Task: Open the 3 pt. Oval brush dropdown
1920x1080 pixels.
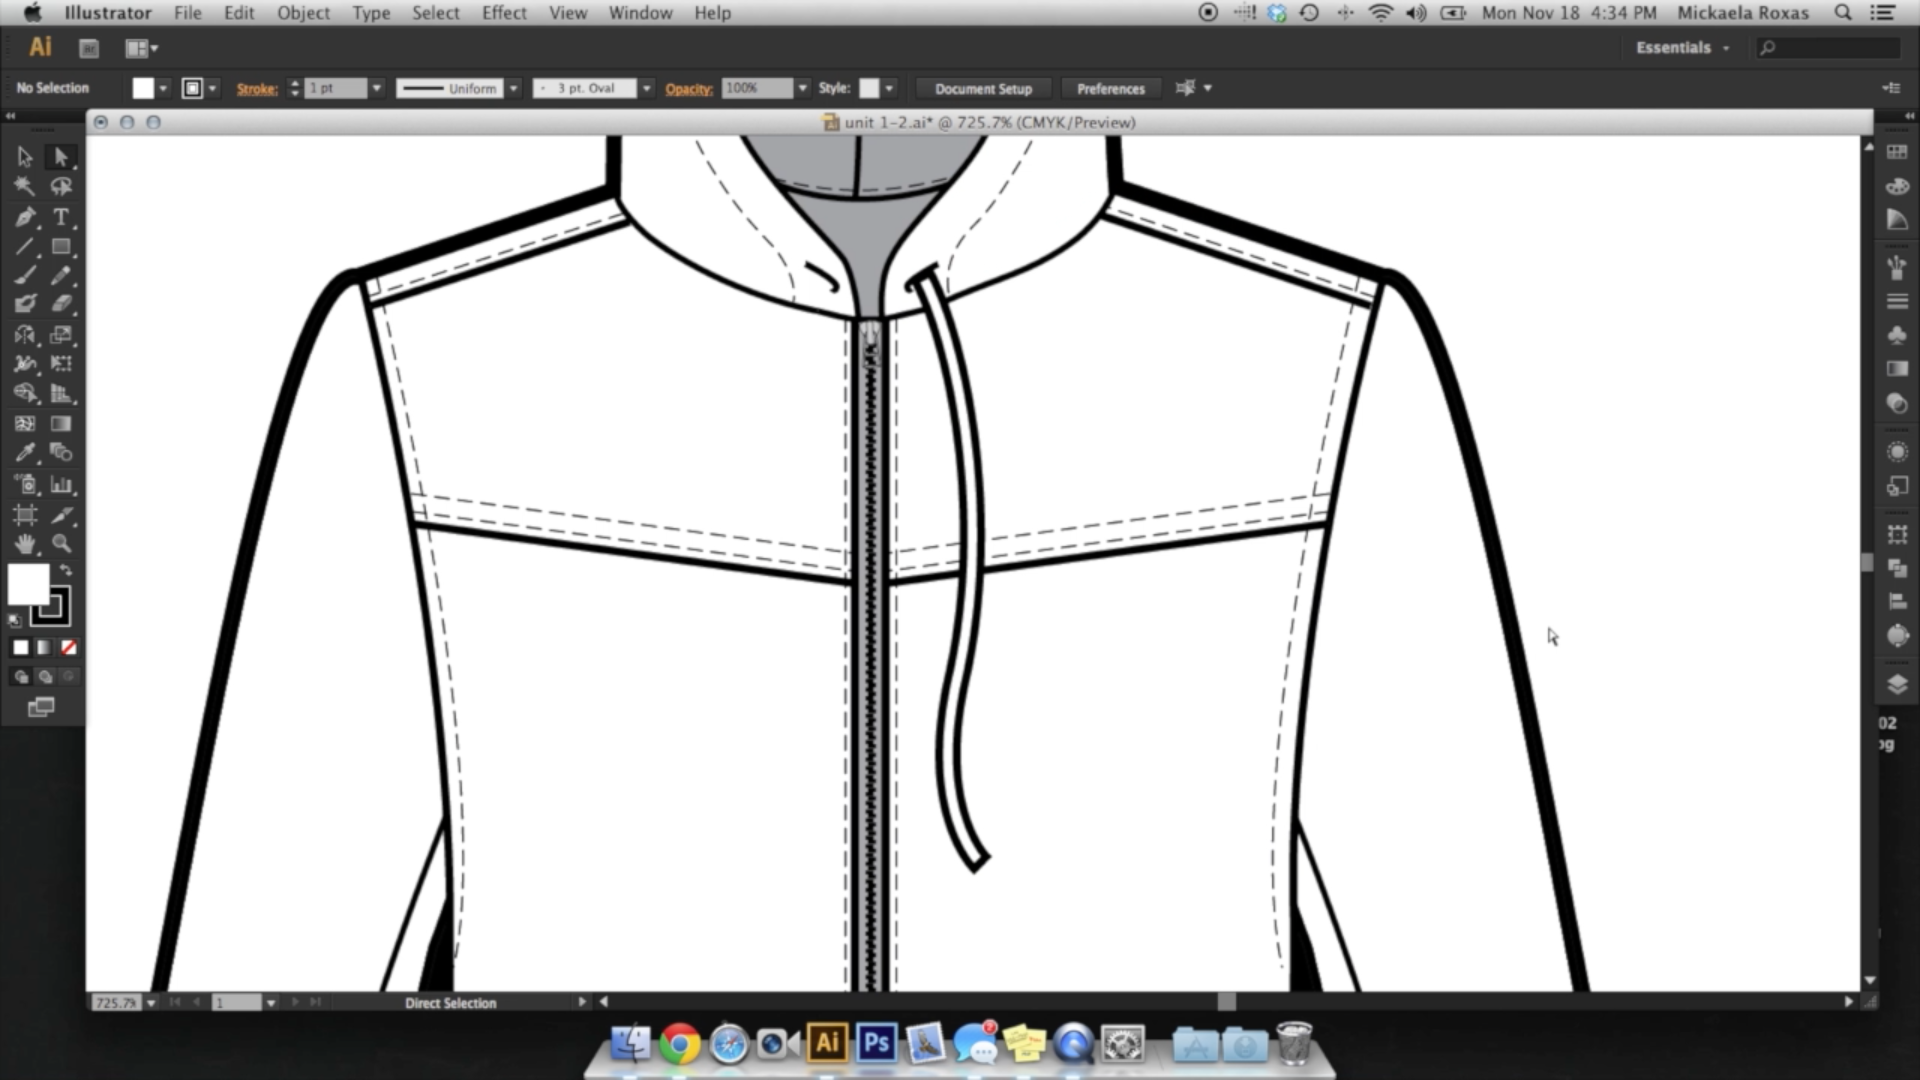Action: tap(647, 88)
